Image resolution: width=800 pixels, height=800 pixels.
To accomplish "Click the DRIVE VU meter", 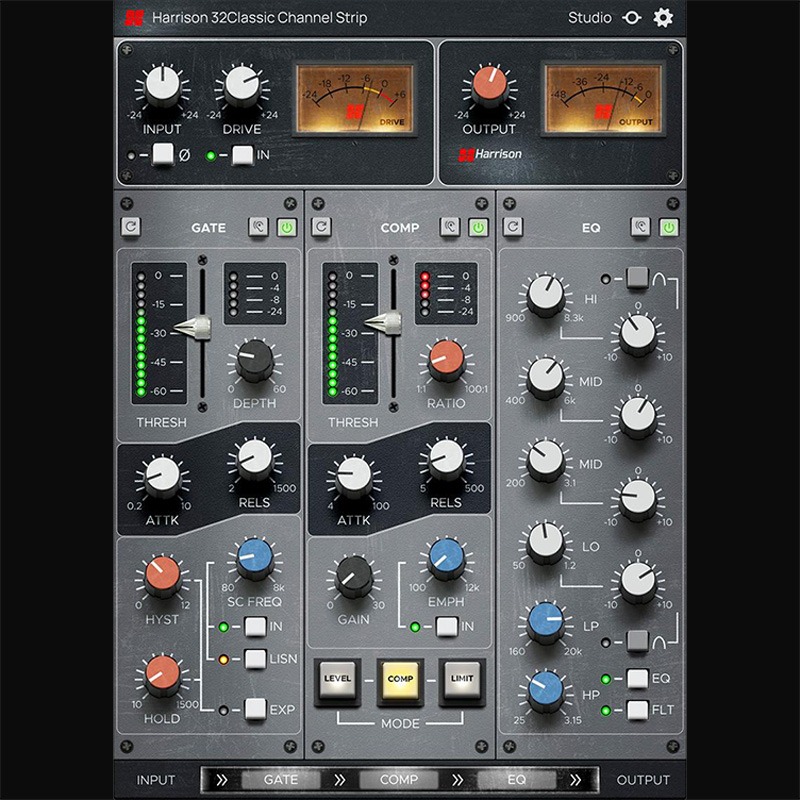I will tap(355, 99).
